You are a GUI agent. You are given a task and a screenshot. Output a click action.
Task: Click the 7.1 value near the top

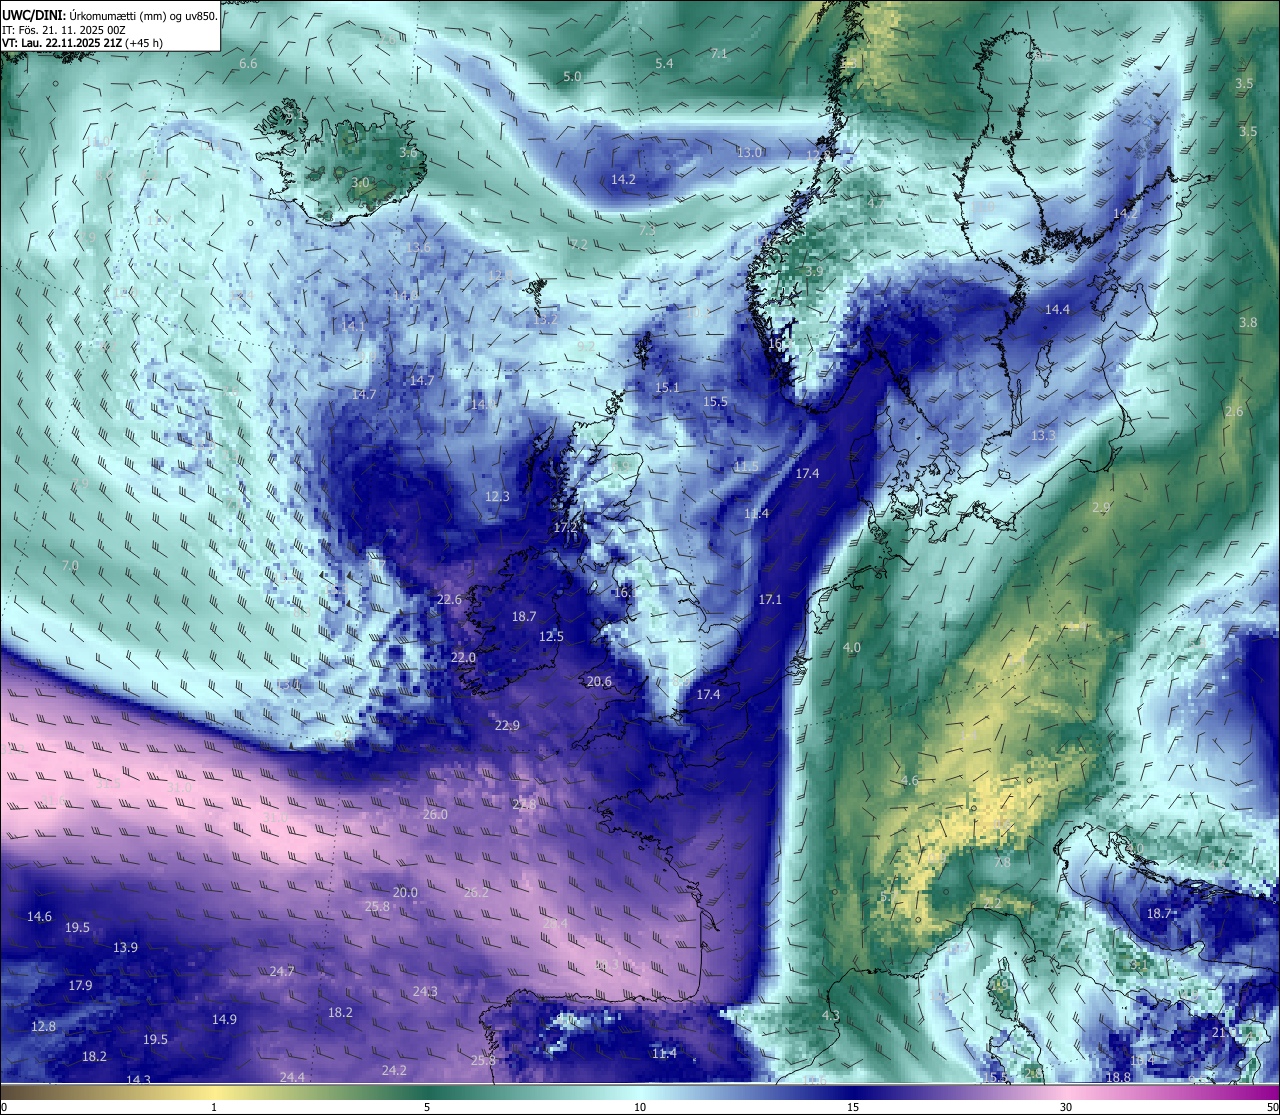click(719, 53)
